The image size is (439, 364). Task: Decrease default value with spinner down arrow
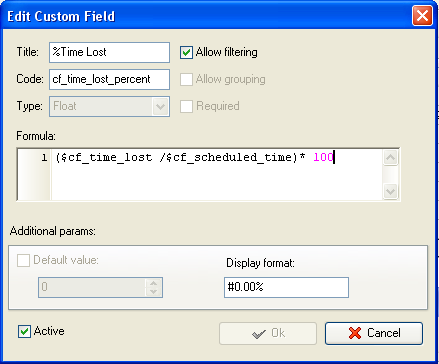(x=153, y=292)
